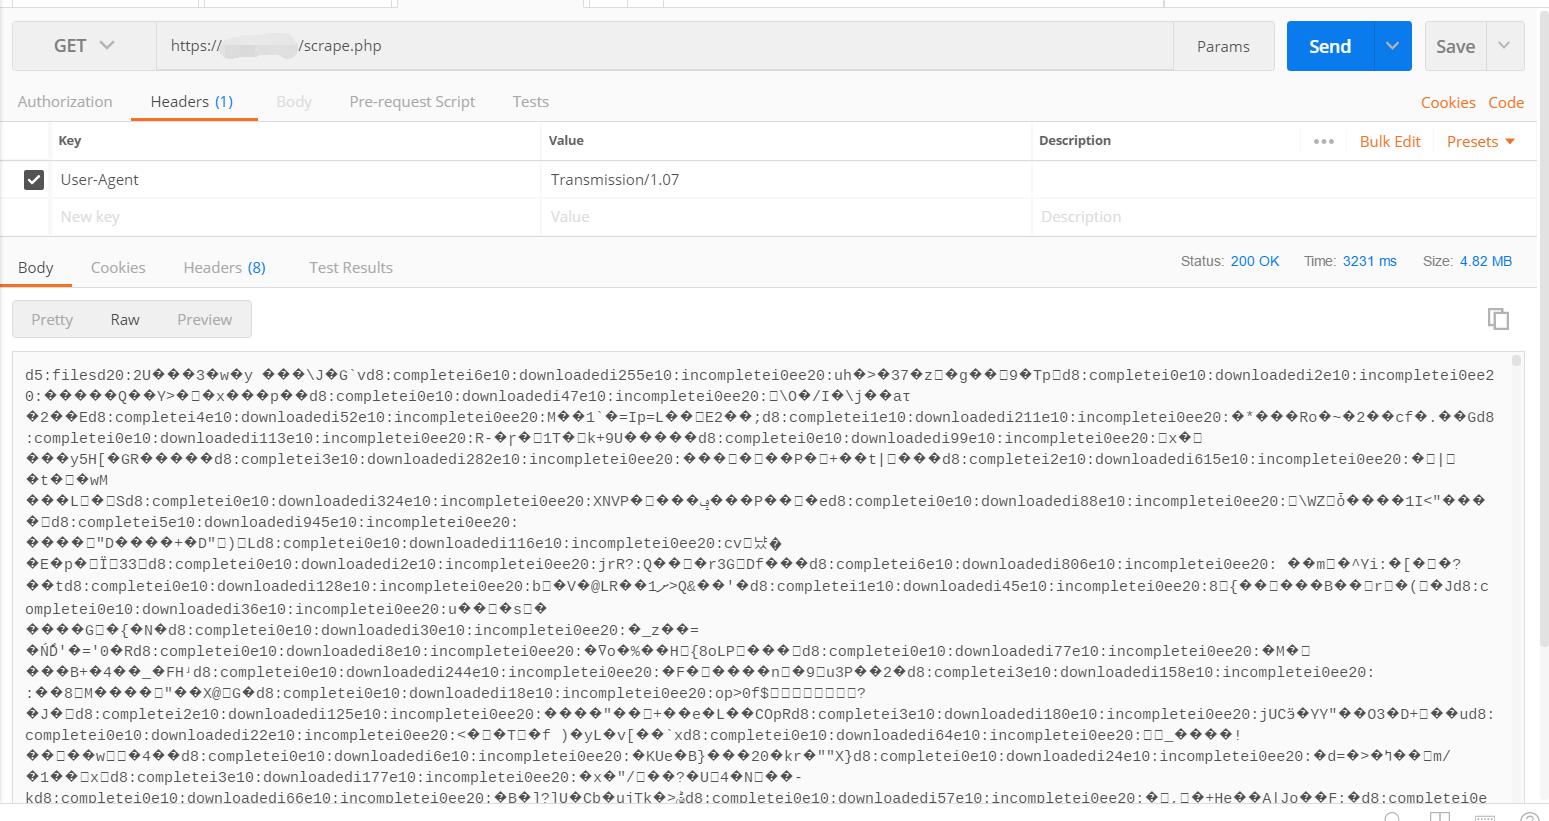This screenshot has width=1549, height=821.
Task: Expand the Save button arrow menu
Action: (x=1504, y=46)
